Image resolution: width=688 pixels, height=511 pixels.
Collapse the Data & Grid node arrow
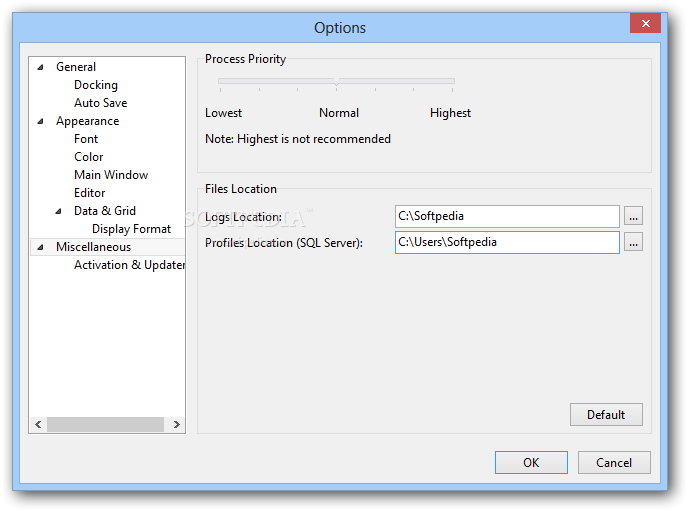pos(58,211)
